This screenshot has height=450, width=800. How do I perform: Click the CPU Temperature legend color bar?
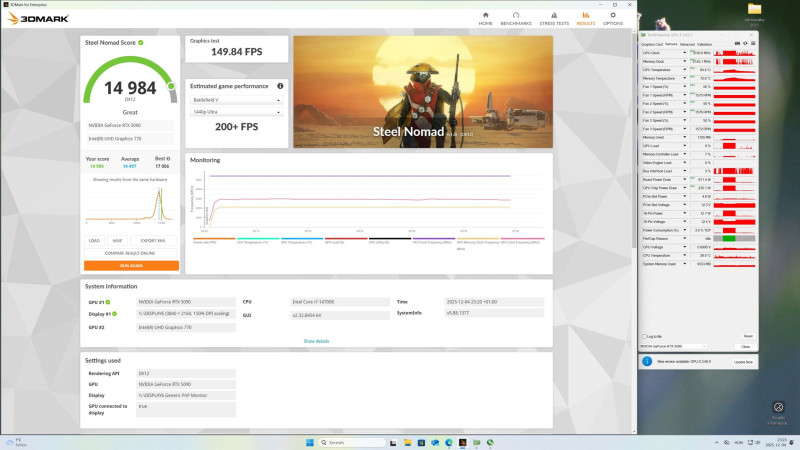click(258, 238)
